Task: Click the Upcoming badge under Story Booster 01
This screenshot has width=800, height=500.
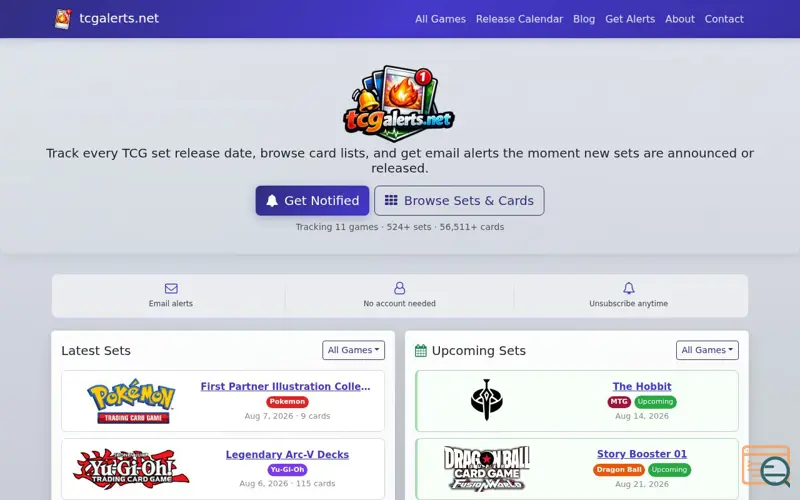Action: (669, 469)
